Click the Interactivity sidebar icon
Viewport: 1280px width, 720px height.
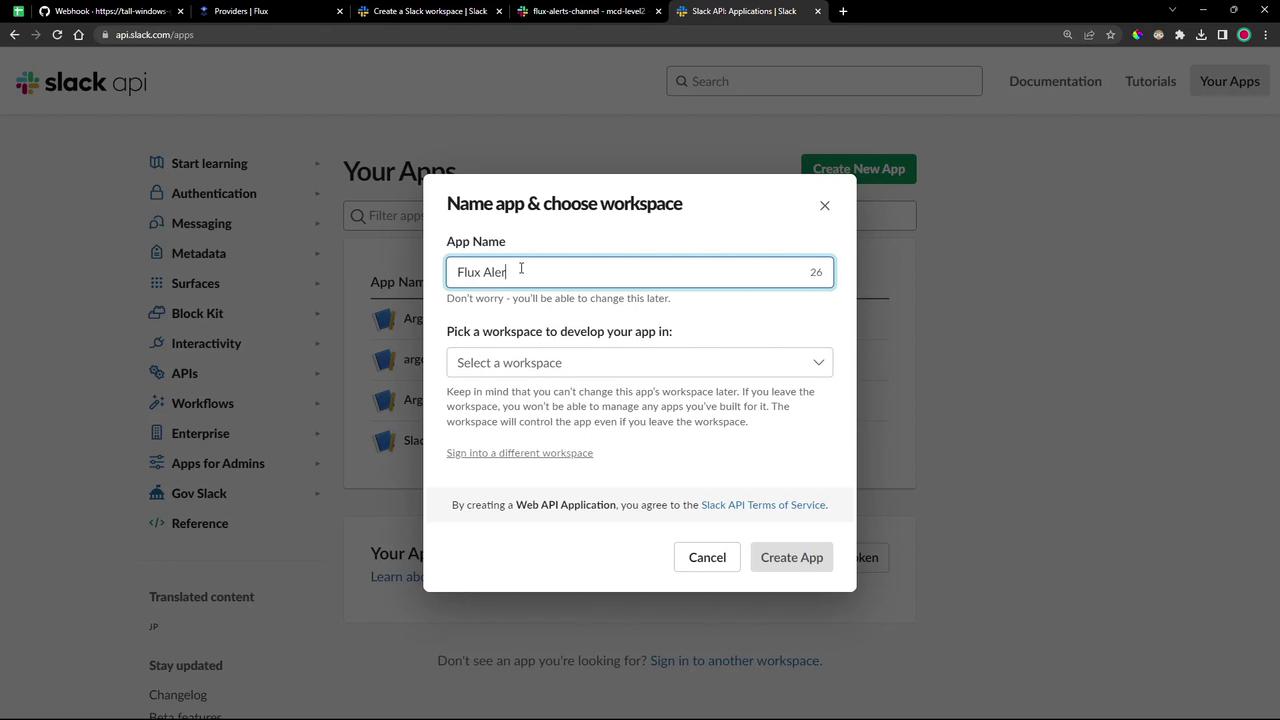[157, 343]
